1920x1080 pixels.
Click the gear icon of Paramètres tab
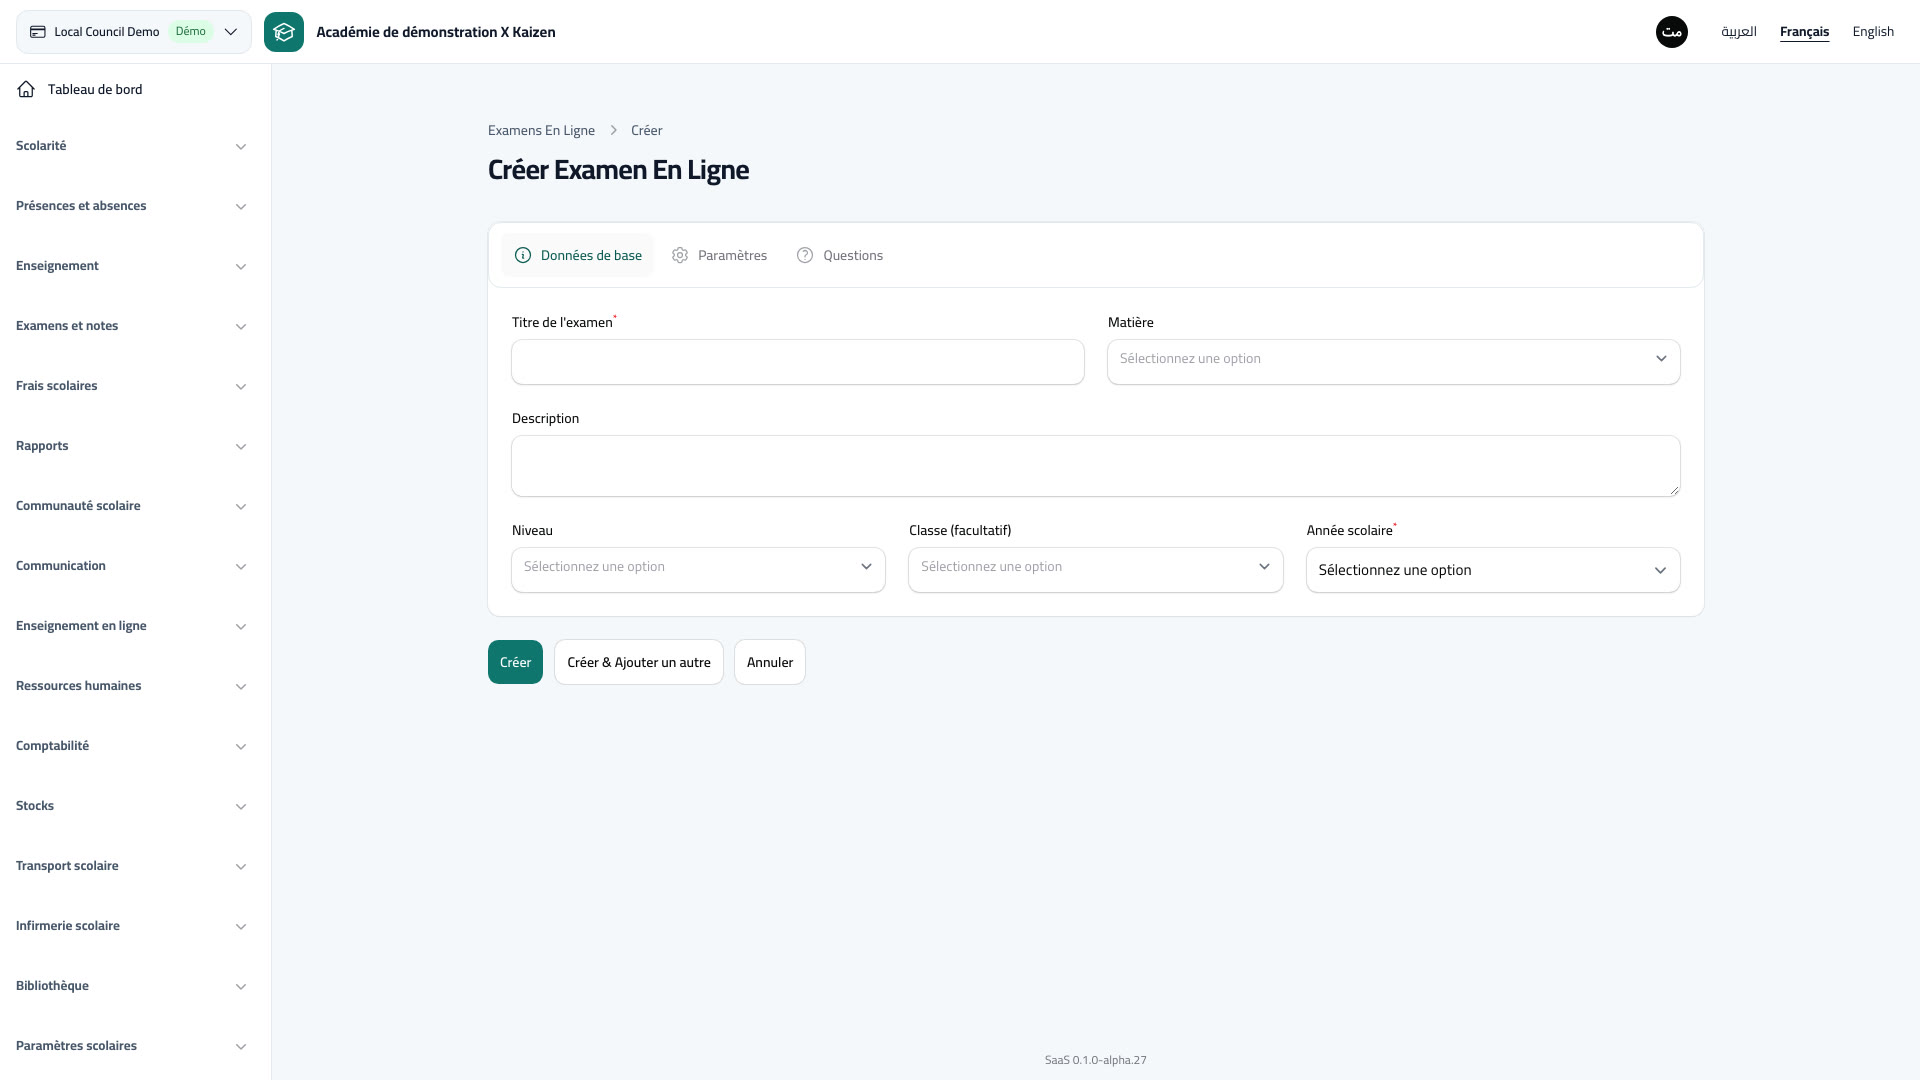click(x=680, y=255)
